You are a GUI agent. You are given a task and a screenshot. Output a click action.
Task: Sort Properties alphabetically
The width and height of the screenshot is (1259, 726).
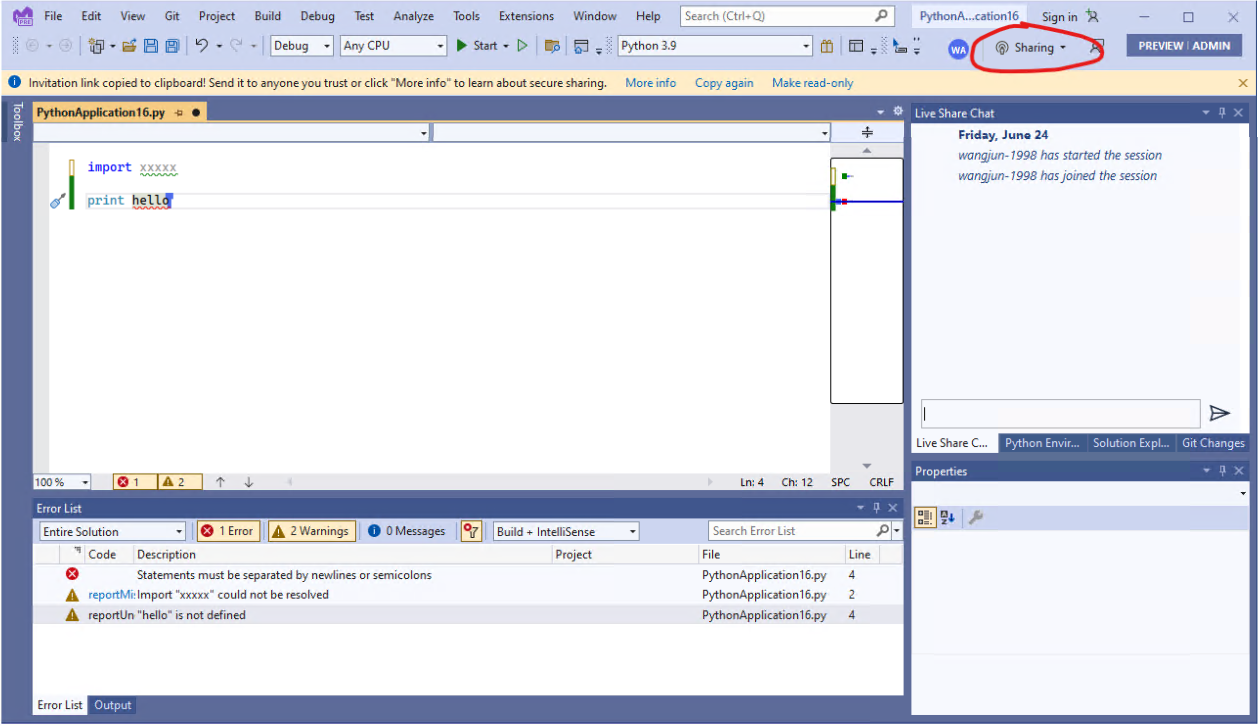click(946, 516)
